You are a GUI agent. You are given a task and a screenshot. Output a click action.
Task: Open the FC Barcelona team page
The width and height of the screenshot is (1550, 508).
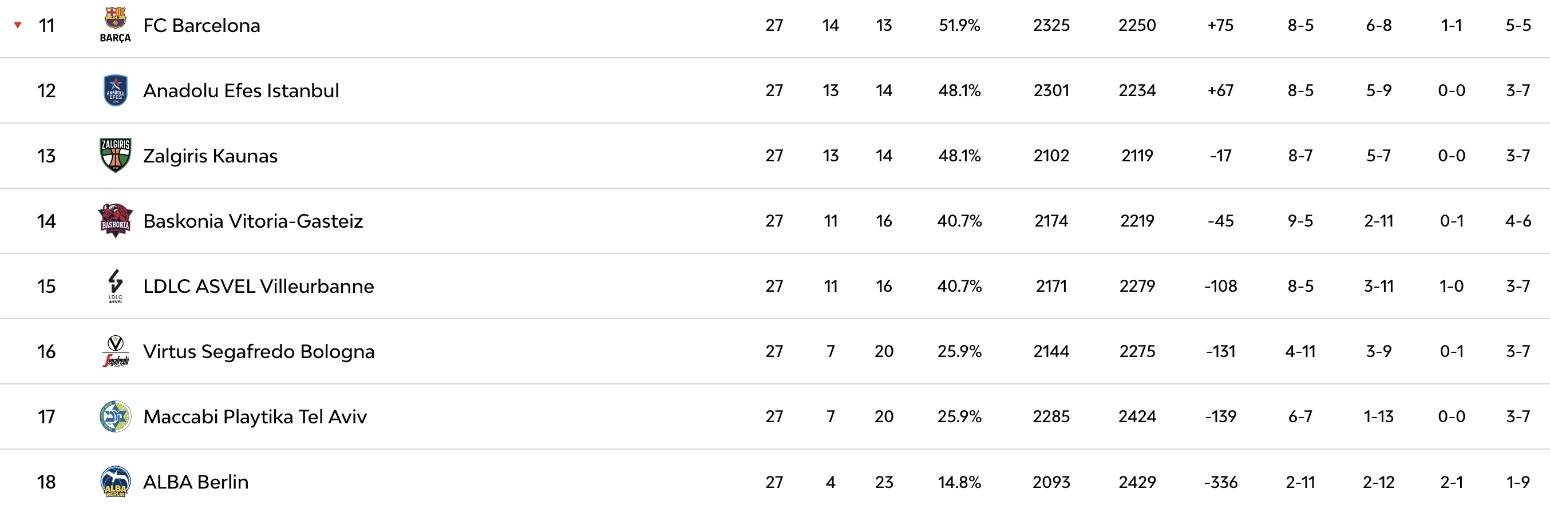tap(201, 26)
